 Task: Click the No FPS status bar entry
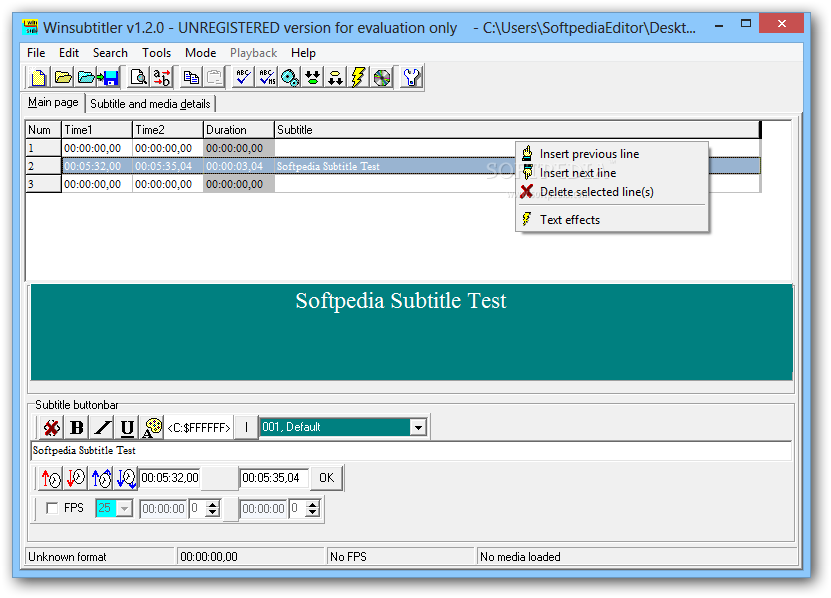click(x=400, y=557)
